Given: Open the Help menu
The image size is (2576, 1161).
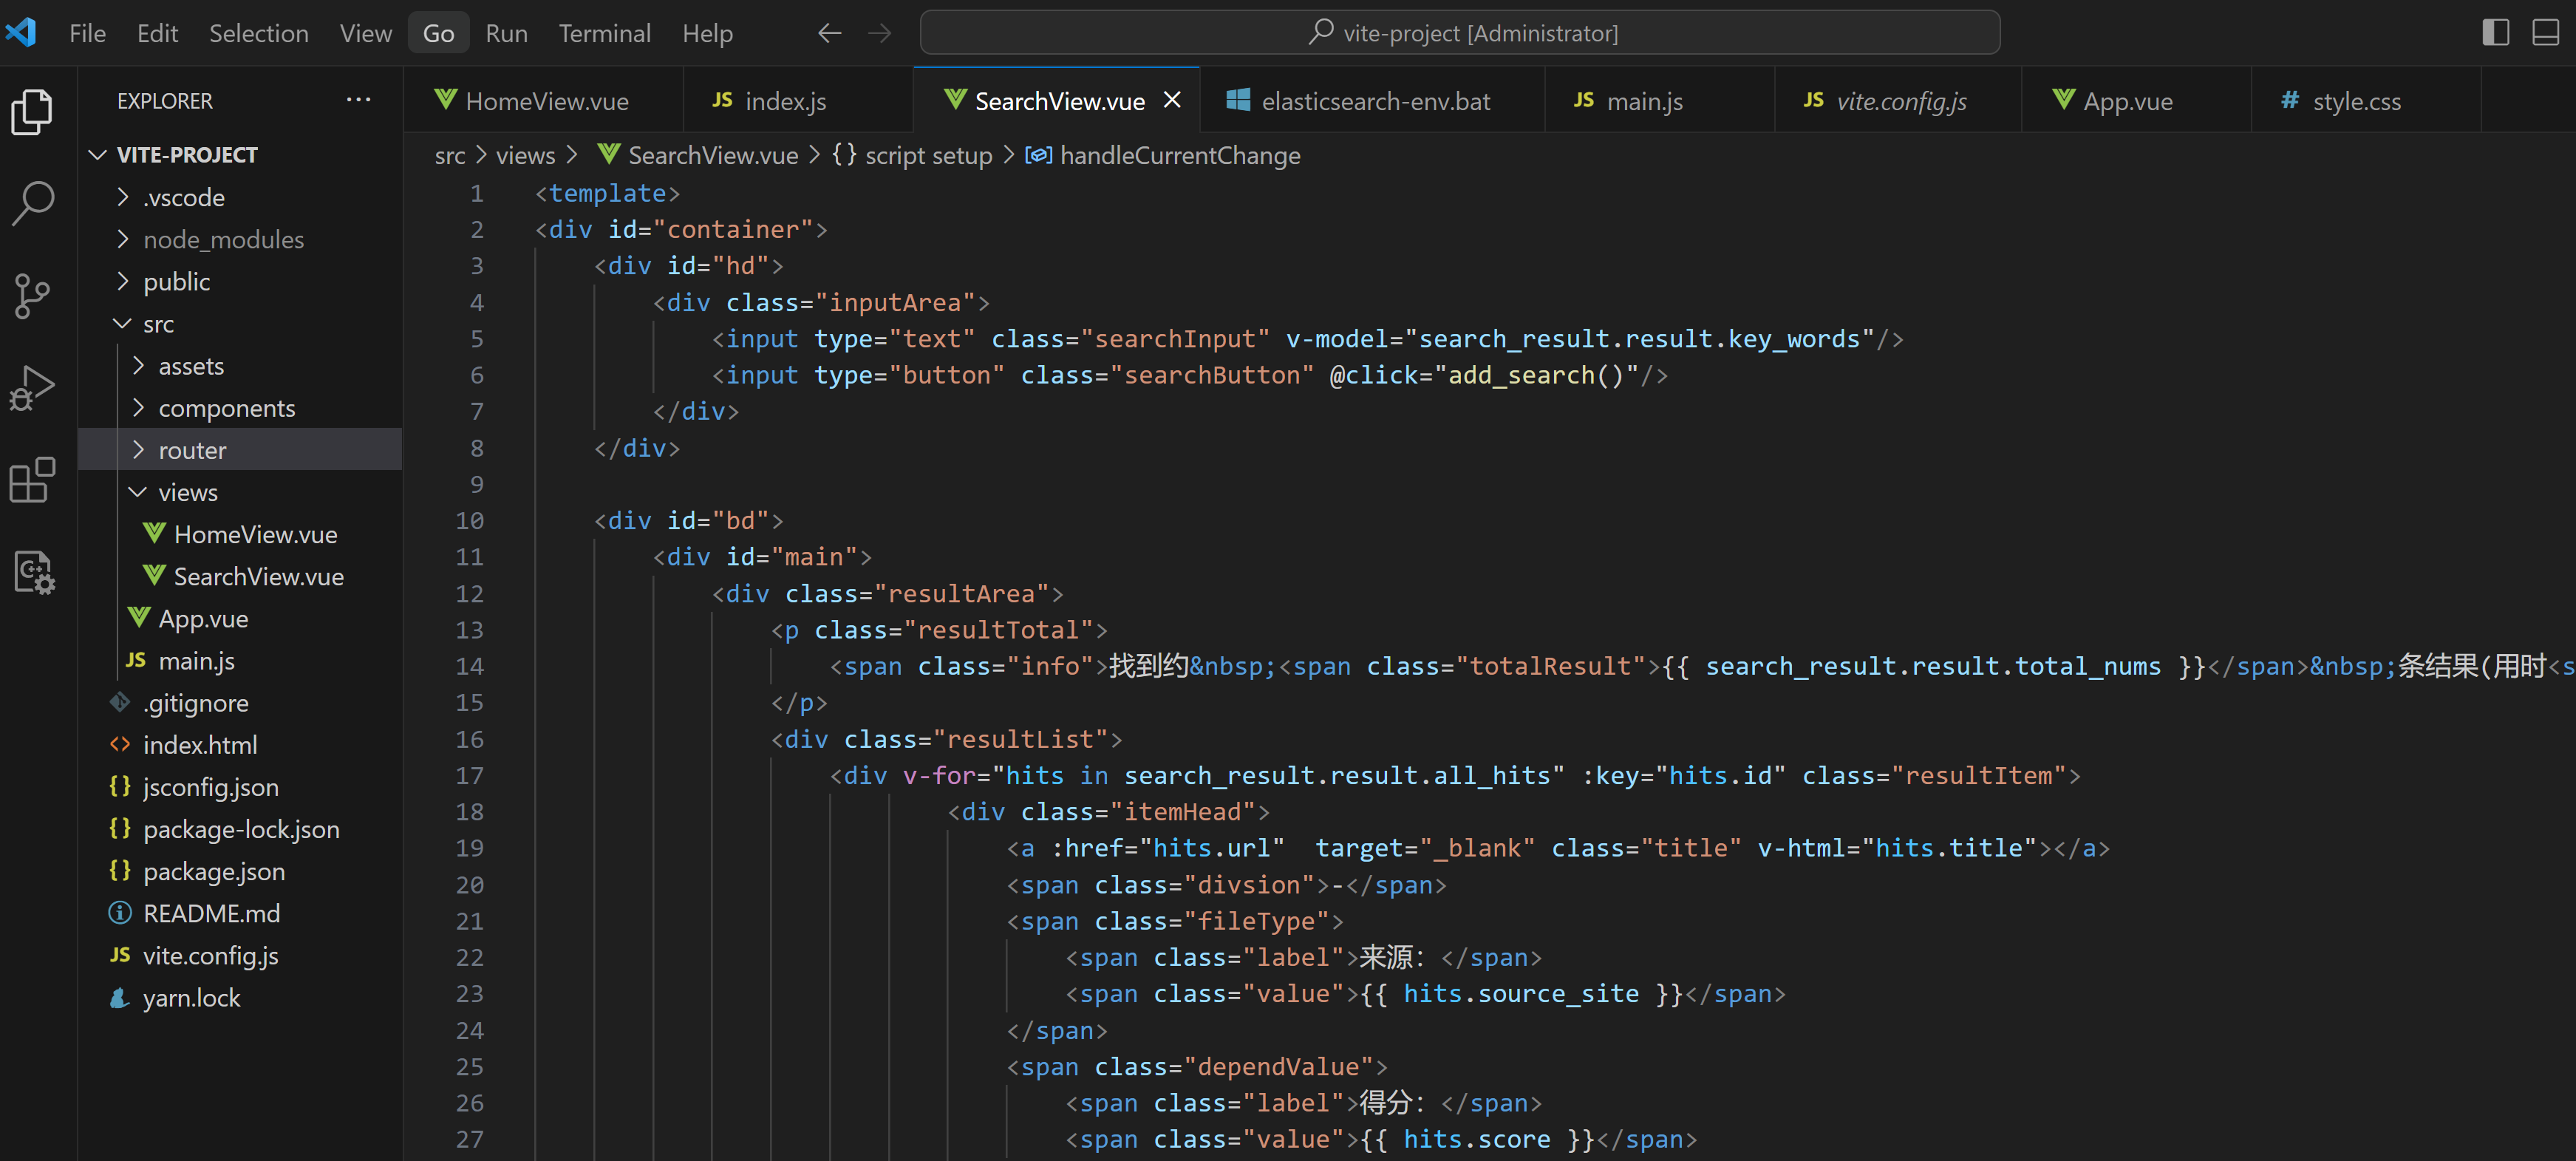Looking at the screenshot, I should (707, 33).
